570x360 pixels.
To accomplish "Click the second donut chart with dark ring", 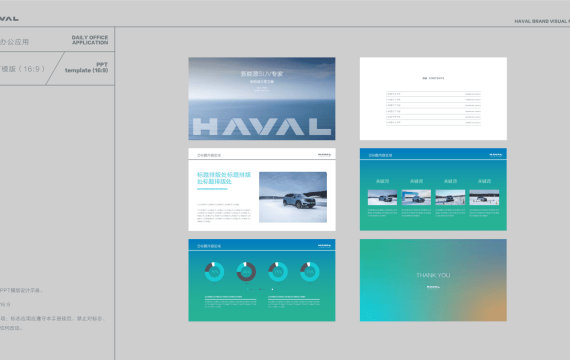I will point(246,272).
